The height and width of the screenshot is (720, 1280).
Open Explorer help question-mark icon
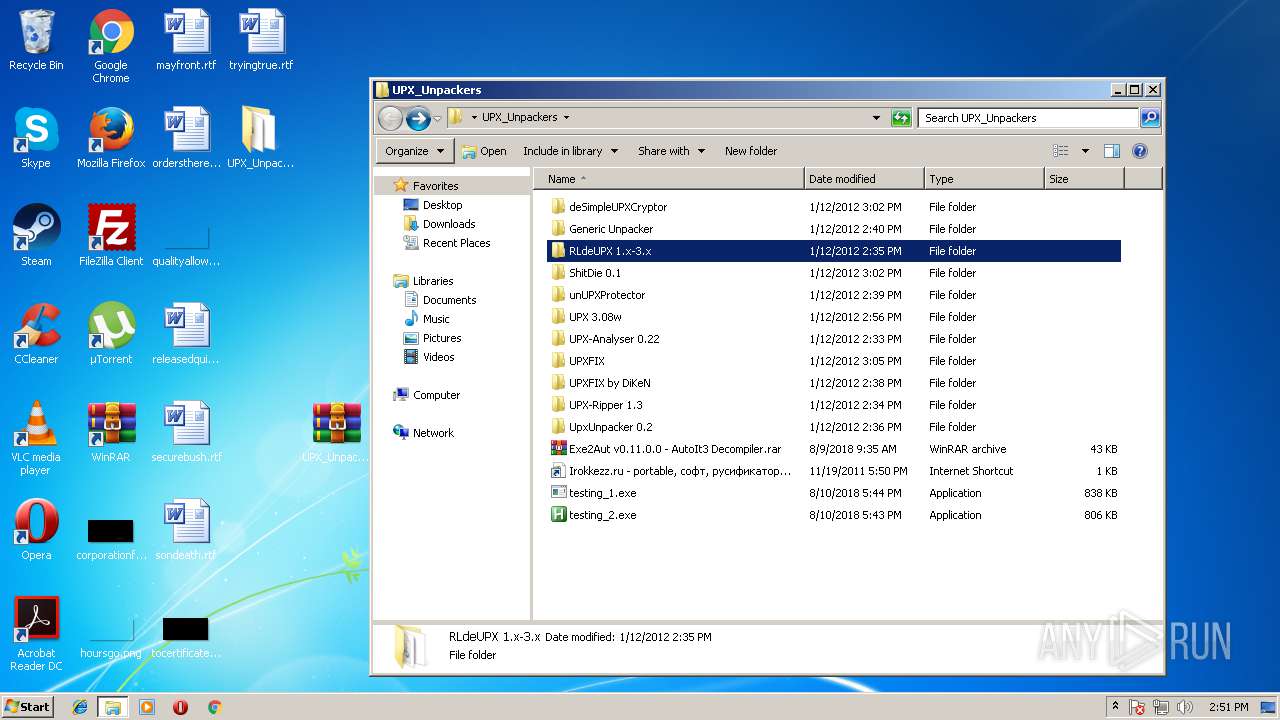point(1139,151)
